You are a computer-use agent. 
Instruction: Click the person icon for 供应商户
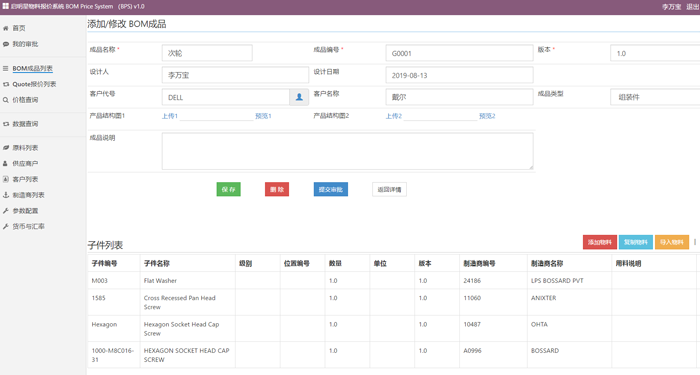tap(6, 163)
